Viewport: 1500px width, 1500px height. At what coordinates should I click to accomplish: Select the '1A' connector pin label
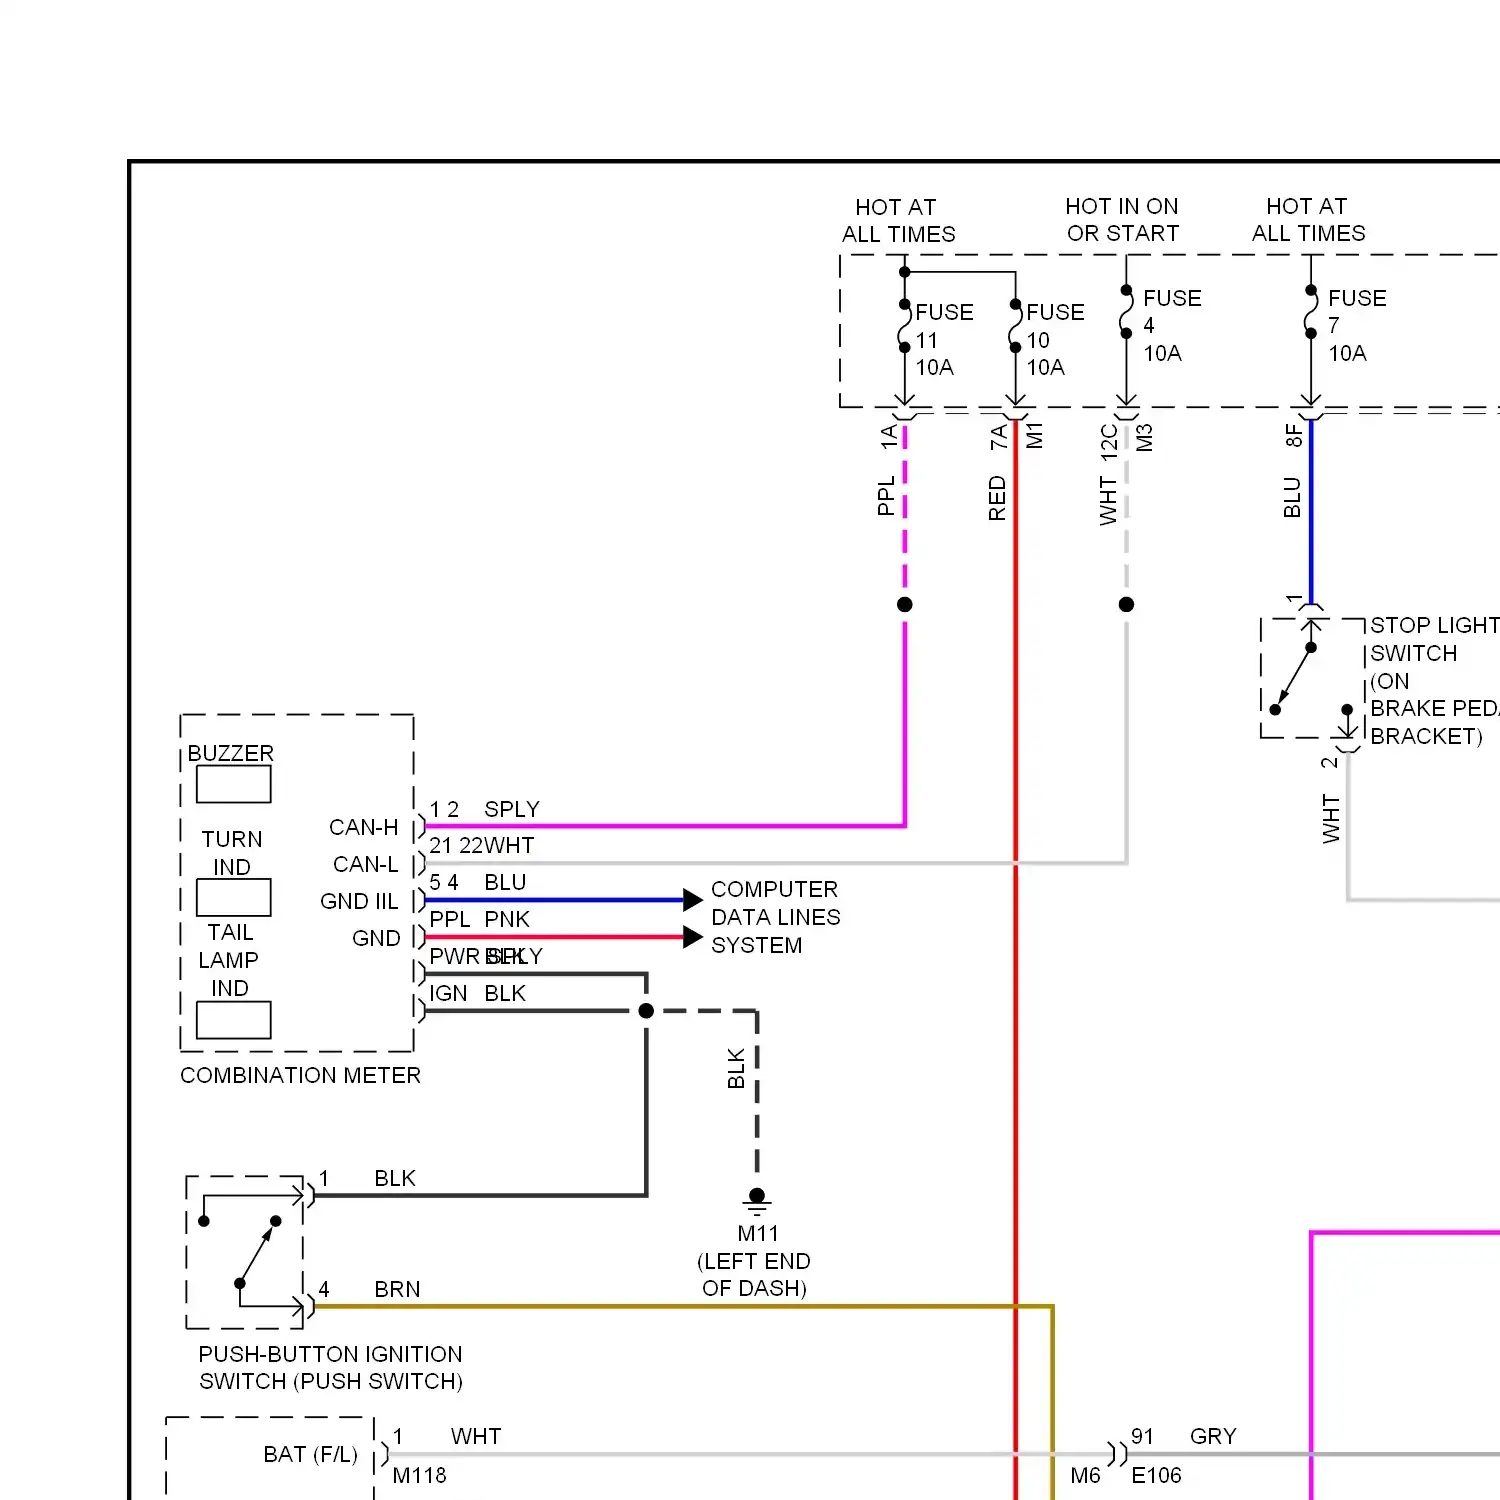pyautogui.click(x=889, y=436)
